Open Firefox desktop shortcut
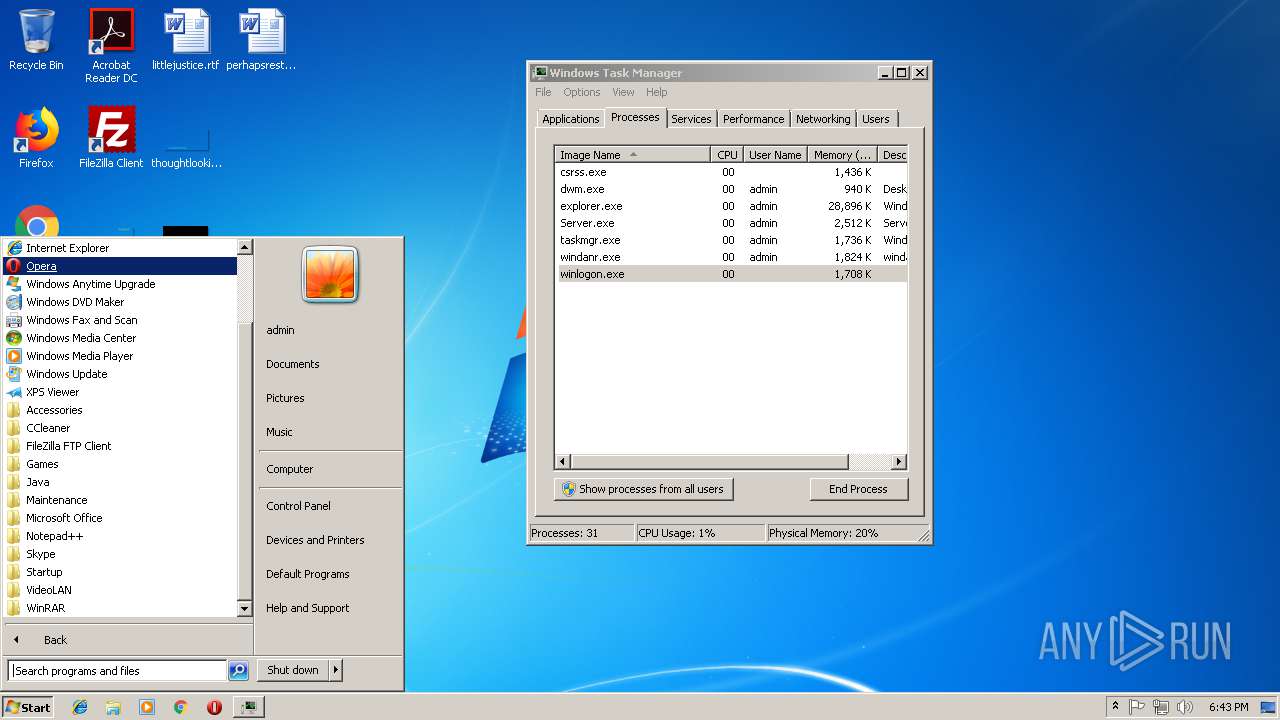Image resolution: width=1280 pixels, height=720 pixels. 36,138
